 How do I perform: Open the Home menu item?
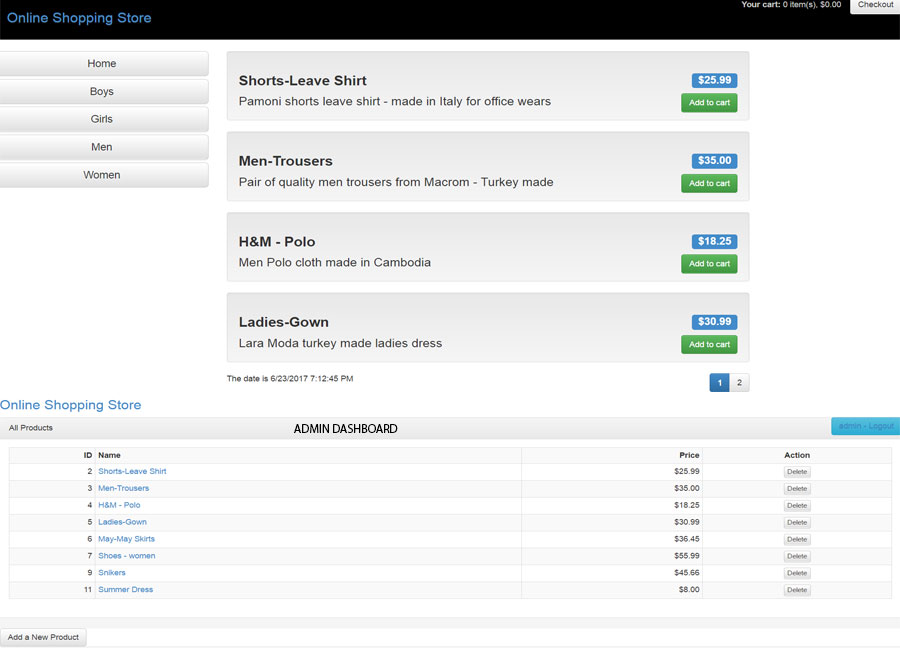pos(102,64)
